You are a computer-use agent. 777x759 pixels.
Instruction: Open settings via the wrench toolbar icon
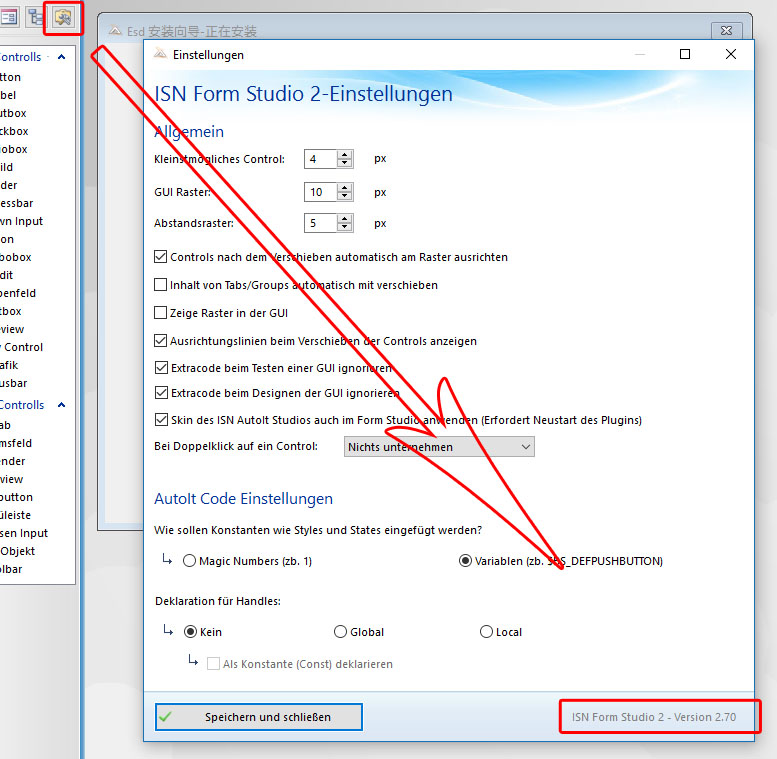pyautogui.click(x=63, y=18)
